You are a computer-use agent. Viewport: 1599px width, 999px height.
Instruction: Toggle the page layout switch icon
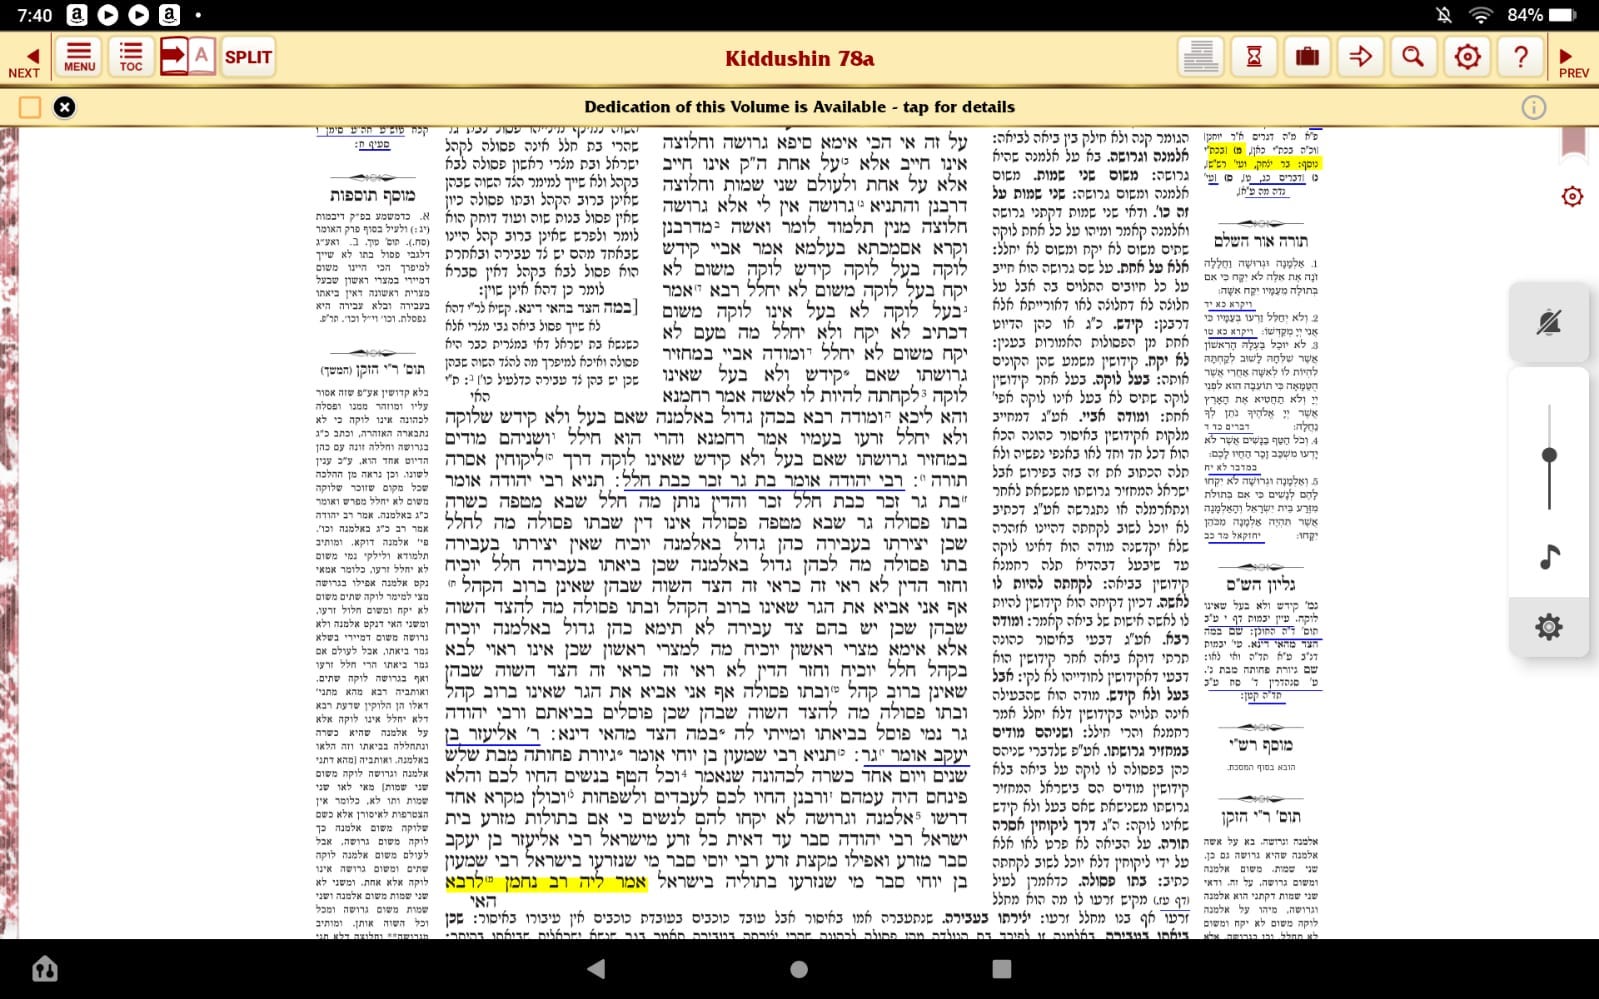click(x=187, y=56)
